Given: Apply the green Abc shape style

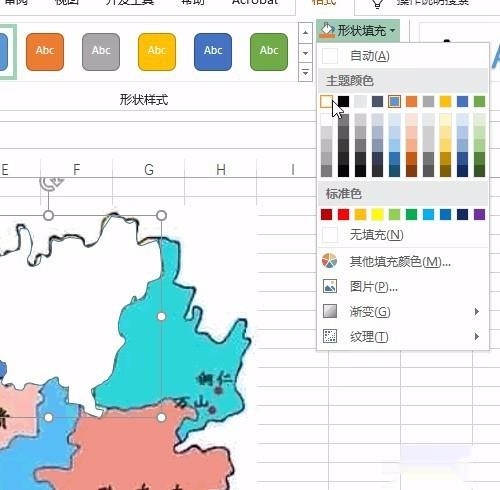Looking at the screenshot, I should [269, 52].
